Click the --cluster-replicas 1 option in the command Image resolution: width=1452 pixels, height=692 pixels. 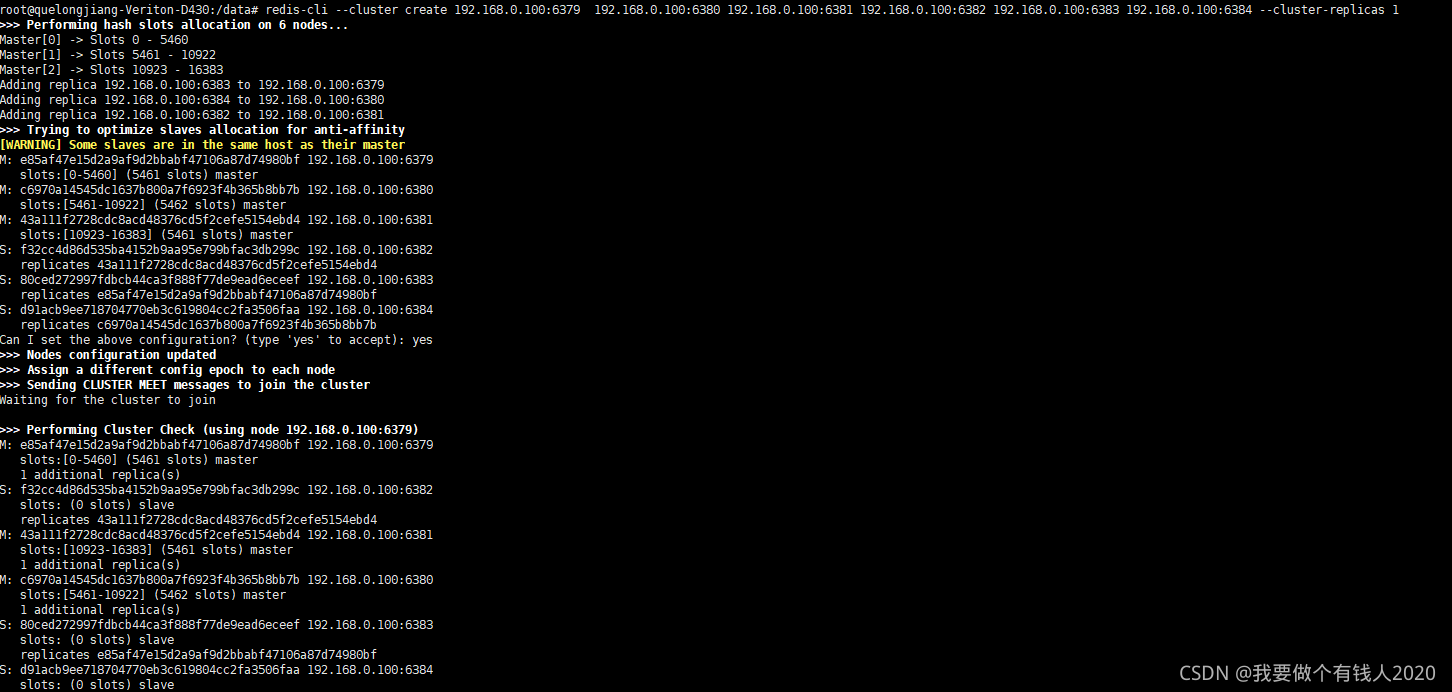click(x=1329, y=9)
